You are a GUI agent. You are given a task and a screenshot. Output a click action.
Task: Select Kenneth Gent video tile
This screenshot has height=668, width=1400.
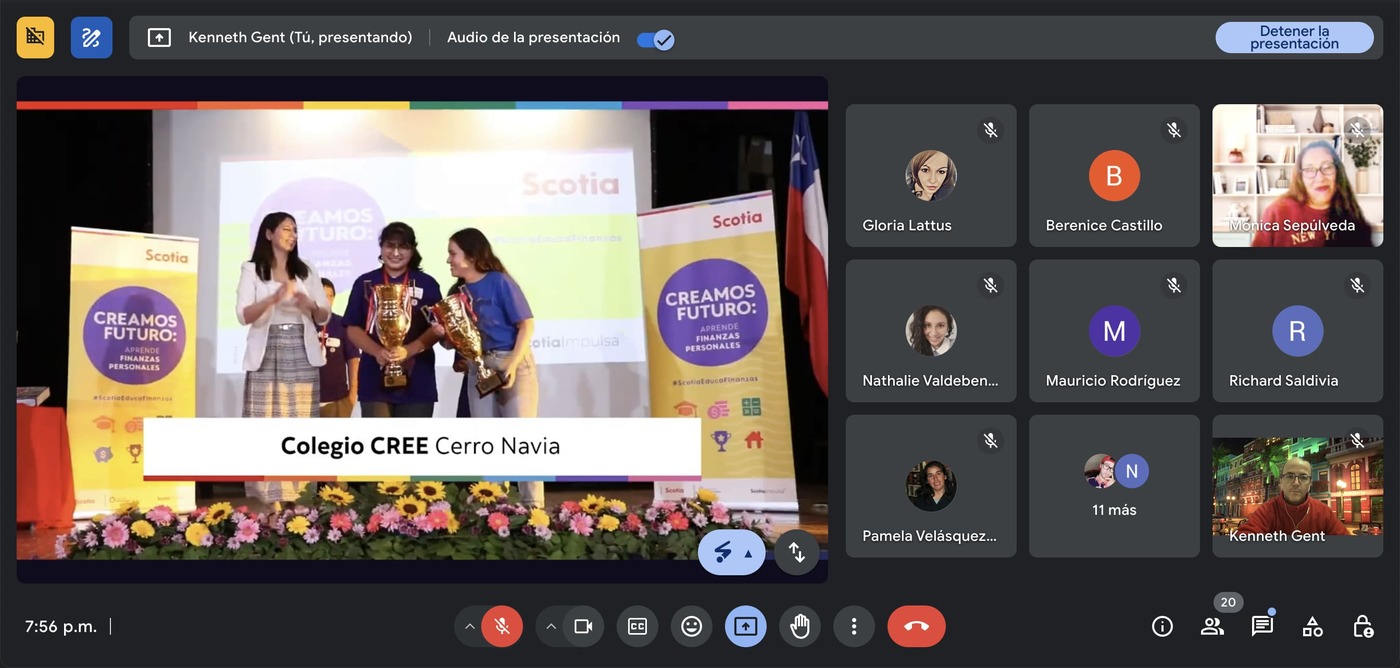click(x=1298, y=486)
